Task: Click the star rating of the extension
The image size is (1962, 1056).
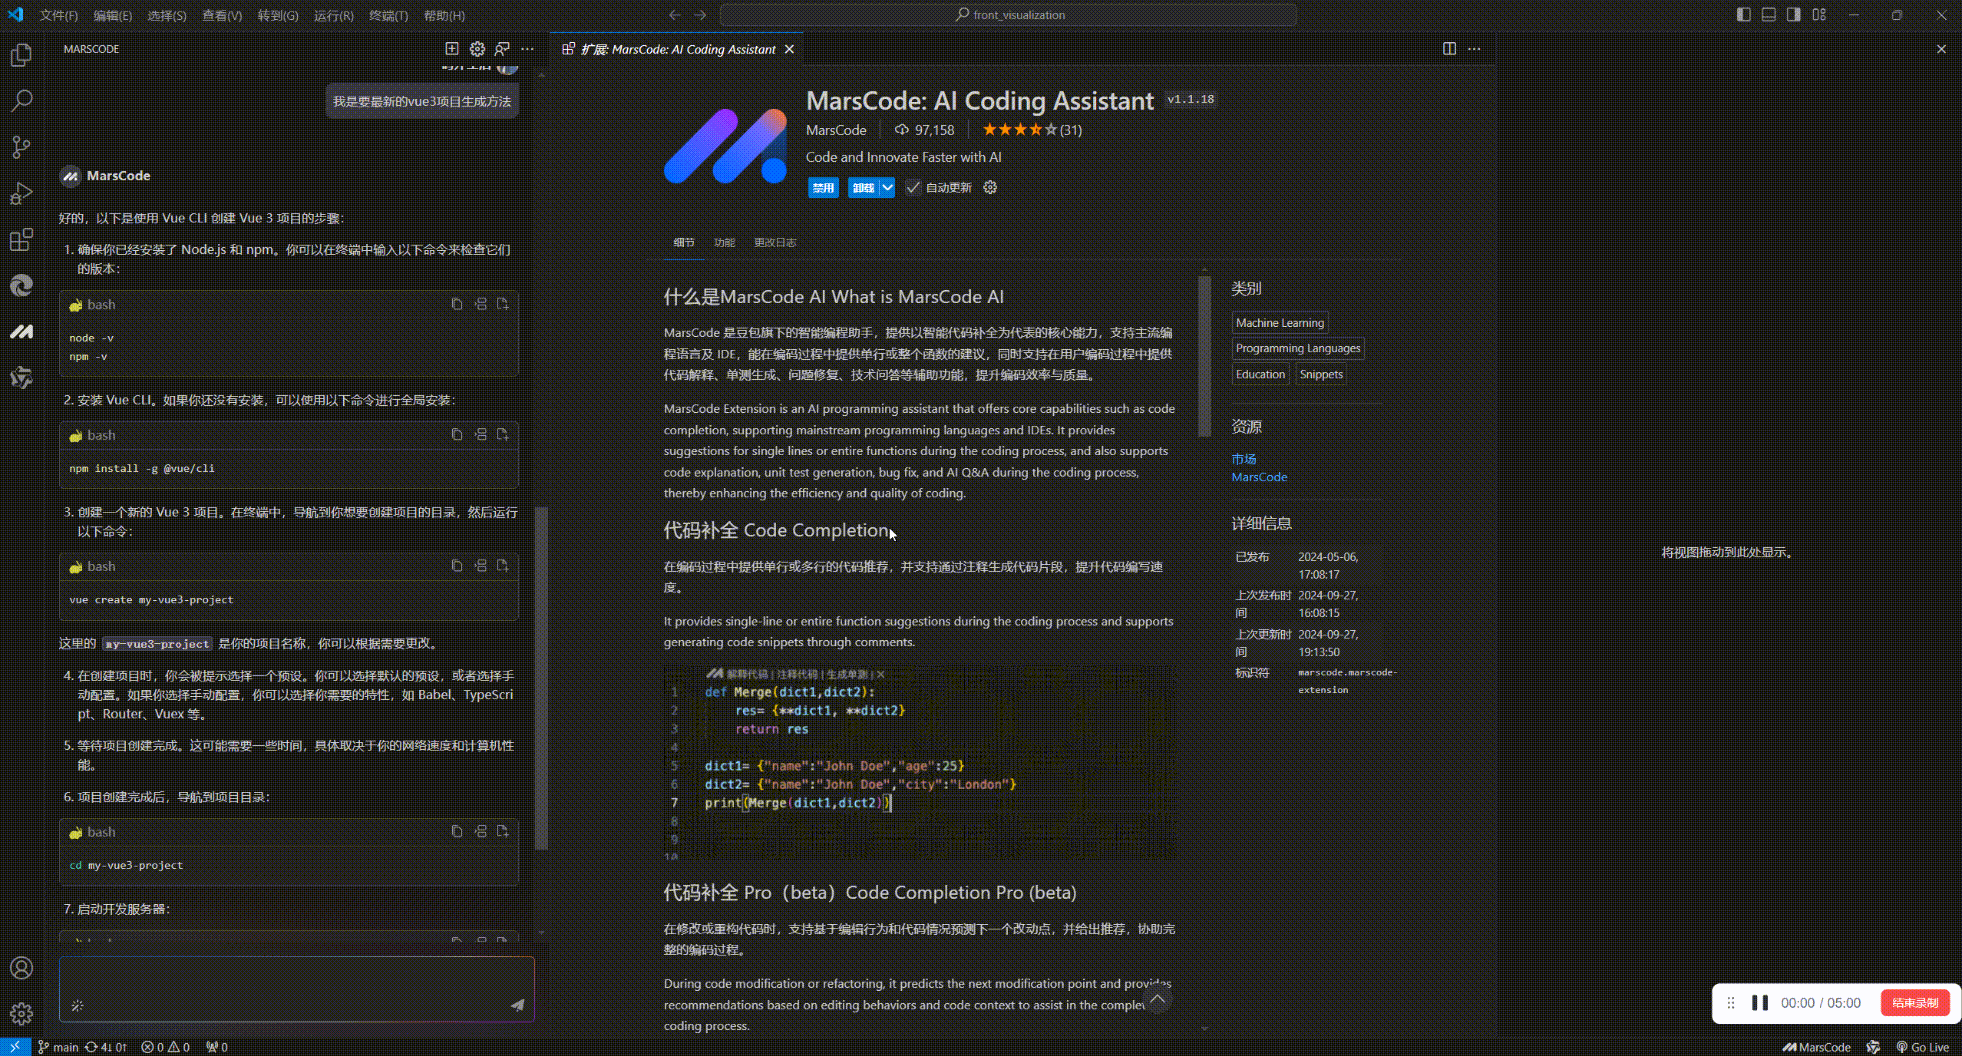Action: pyautogui.click(x=1031, y=130)
